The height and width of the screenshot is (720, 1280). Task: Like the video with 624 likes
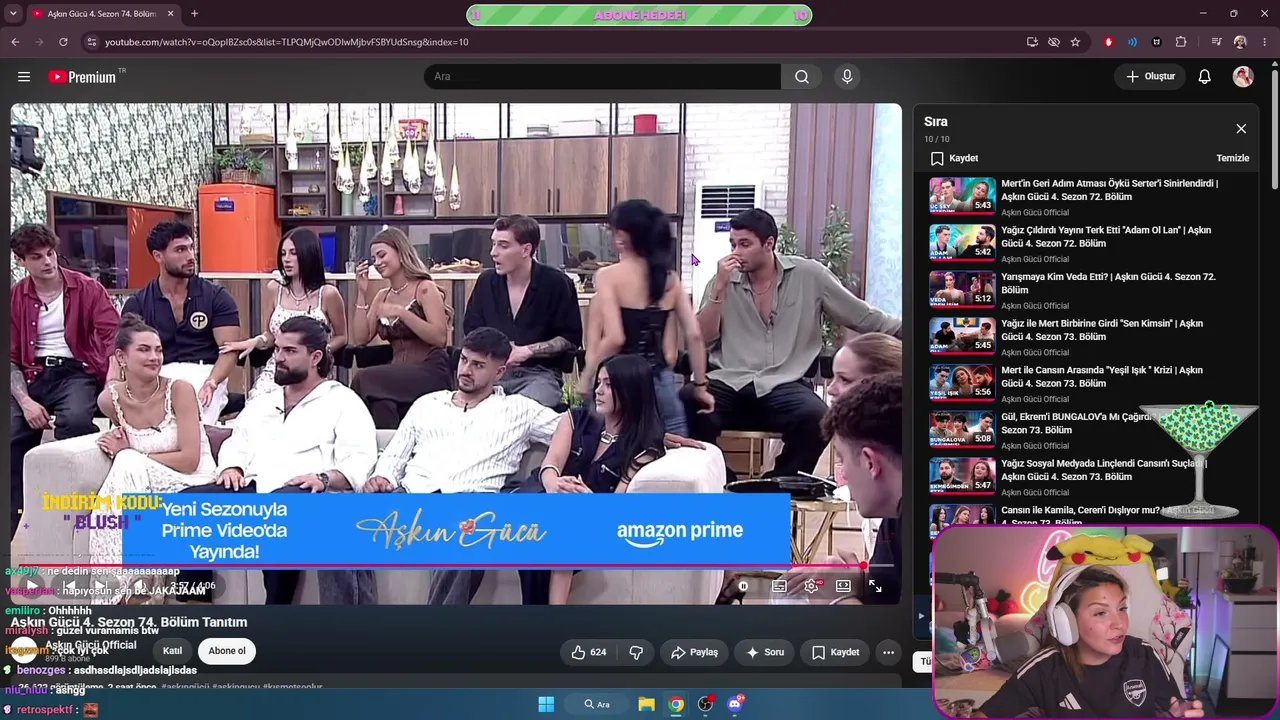[588, 652]
